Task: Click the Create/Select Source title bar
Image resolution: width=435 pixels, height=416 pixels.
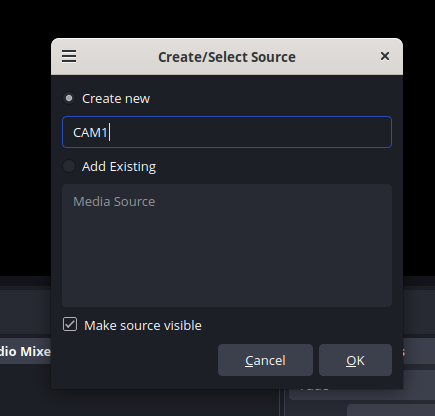Action: [x=227, y=57]
